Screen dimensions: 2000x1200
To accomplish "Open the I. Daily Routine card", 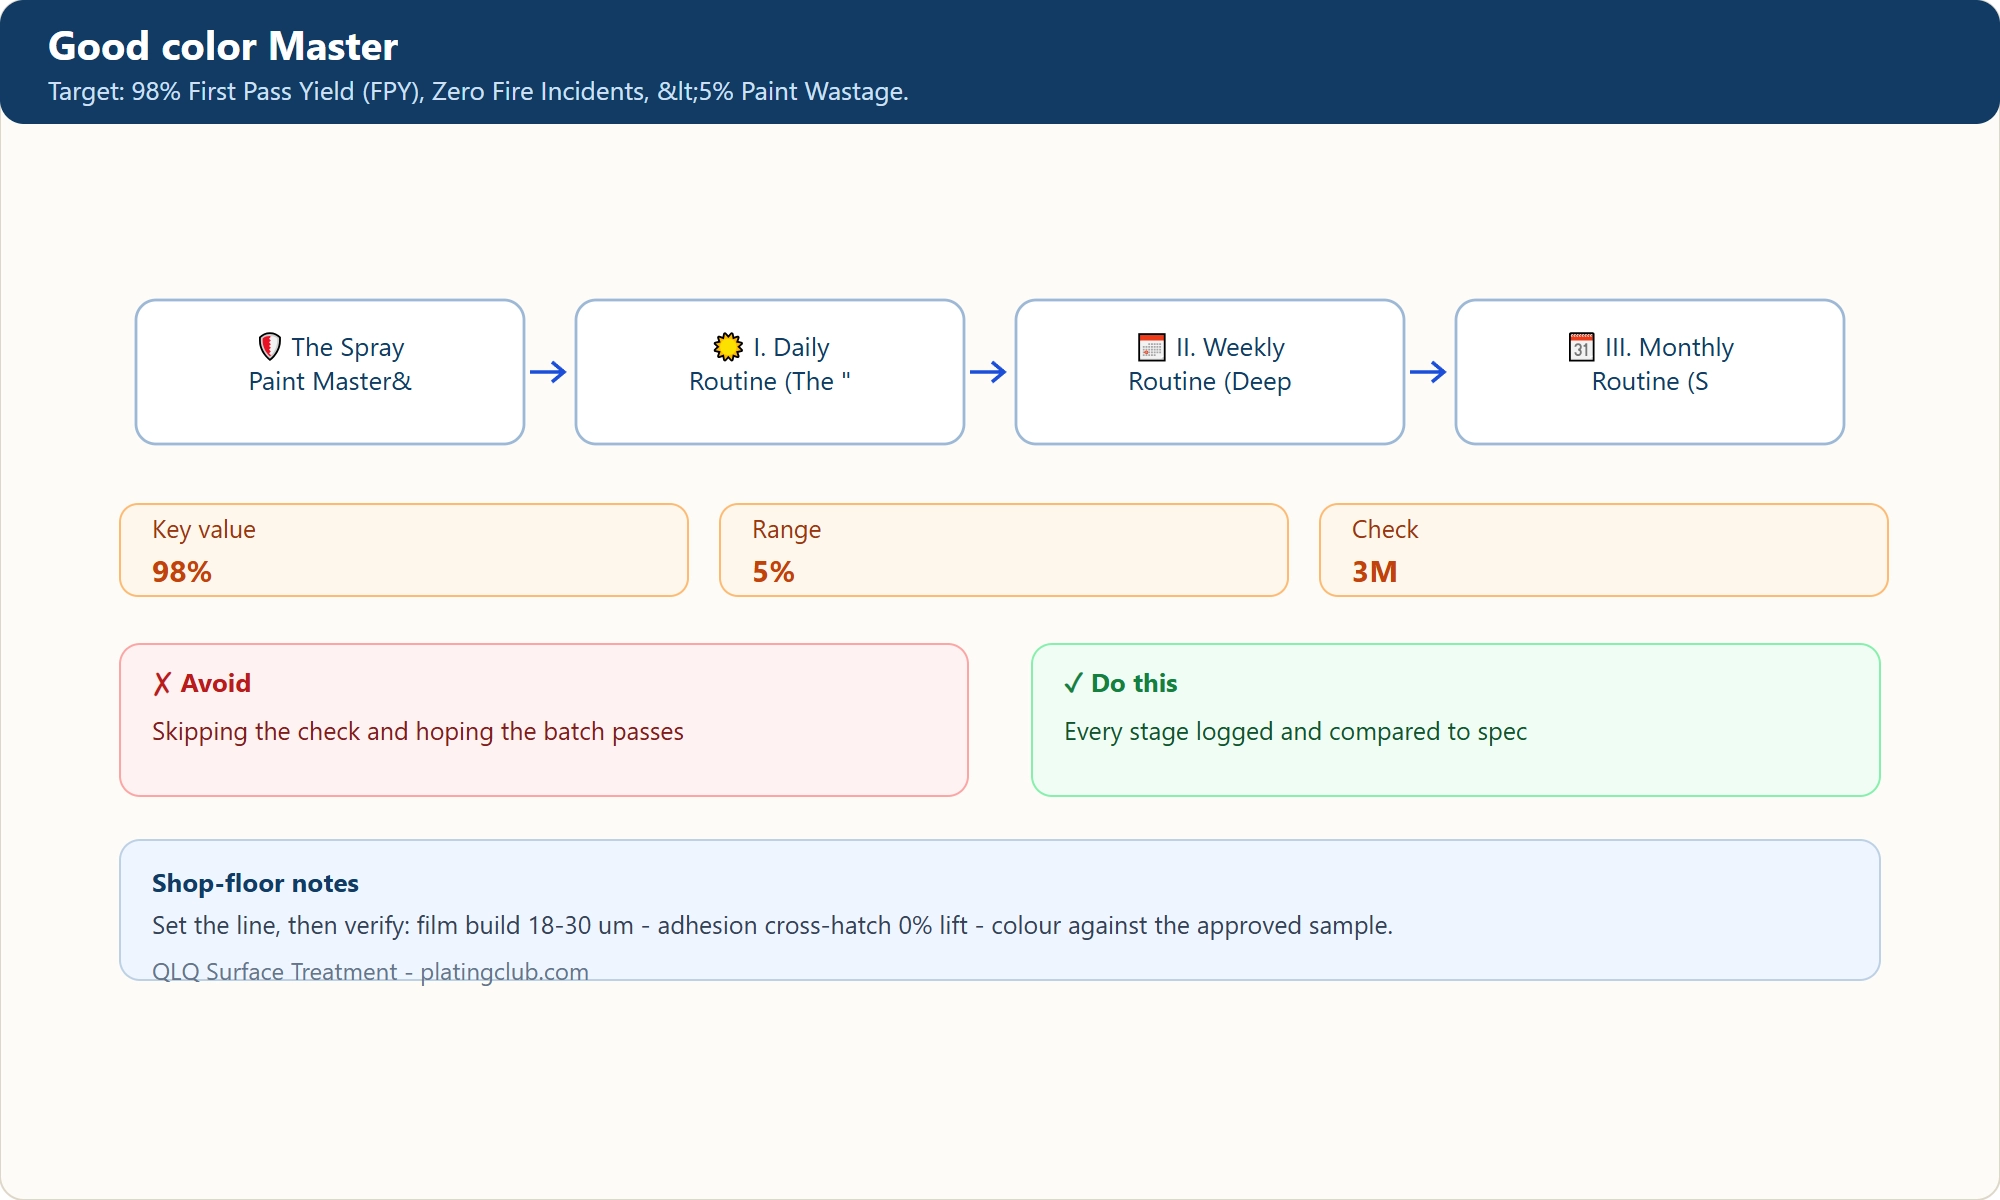I will pos(770,372).
